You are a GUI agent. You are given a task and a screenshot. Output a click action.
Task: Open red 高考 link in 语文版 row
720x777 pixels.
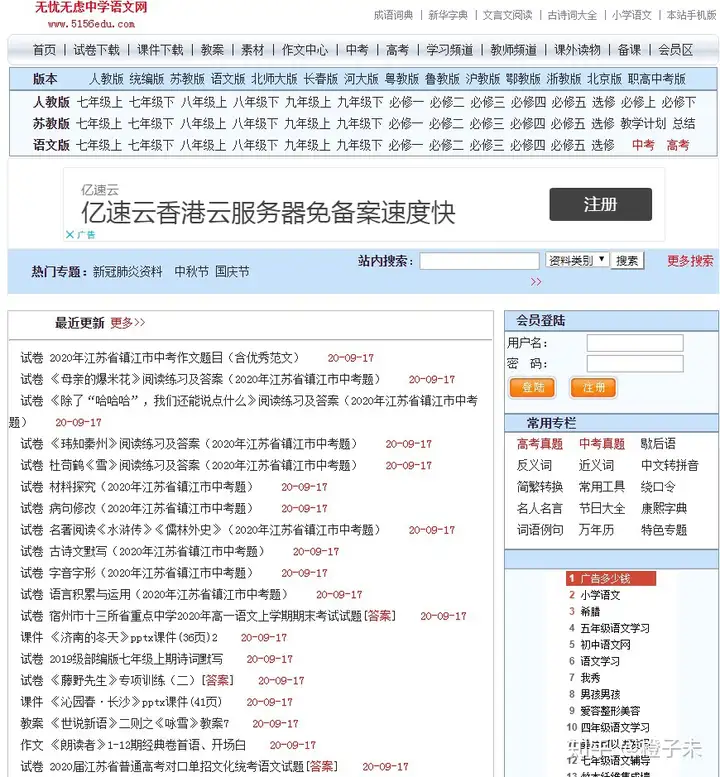678,145
